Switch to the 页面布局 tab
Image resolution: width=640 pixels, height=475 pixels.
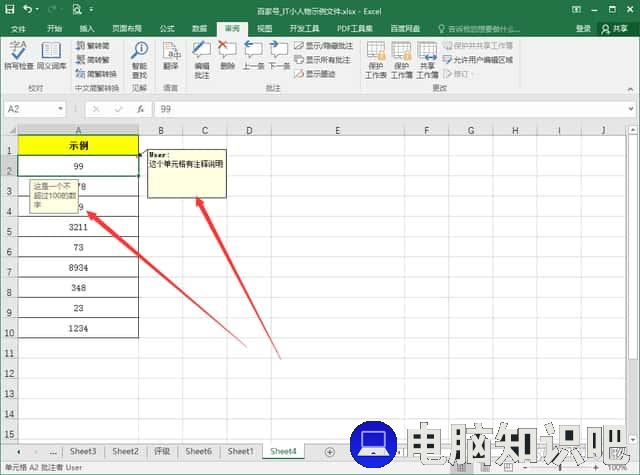[127, 29]
